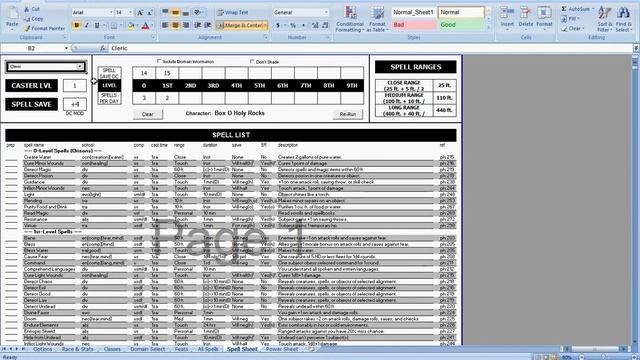Open the fill color dropdown arrow
The width and height of the screenshot is (640, 360).
[137, 26]
